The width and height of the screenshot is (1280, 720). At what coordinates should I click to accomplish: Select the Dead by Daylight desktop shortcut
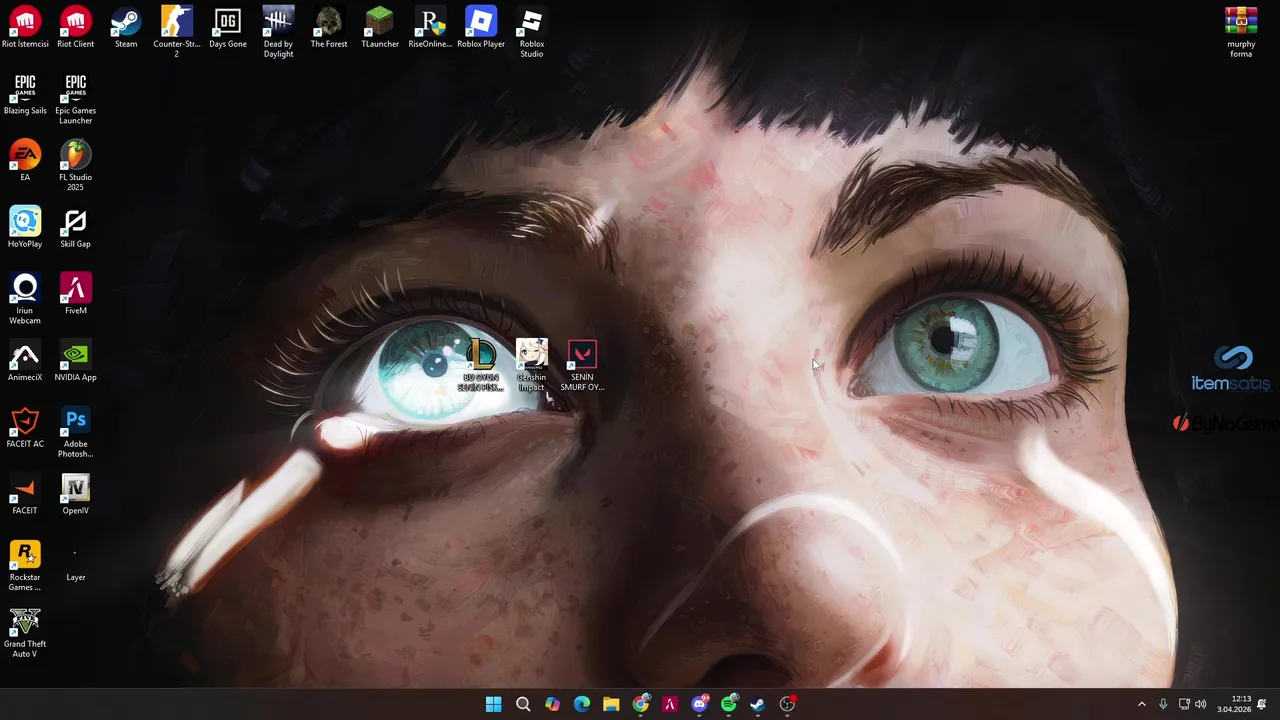pos(278,32)
